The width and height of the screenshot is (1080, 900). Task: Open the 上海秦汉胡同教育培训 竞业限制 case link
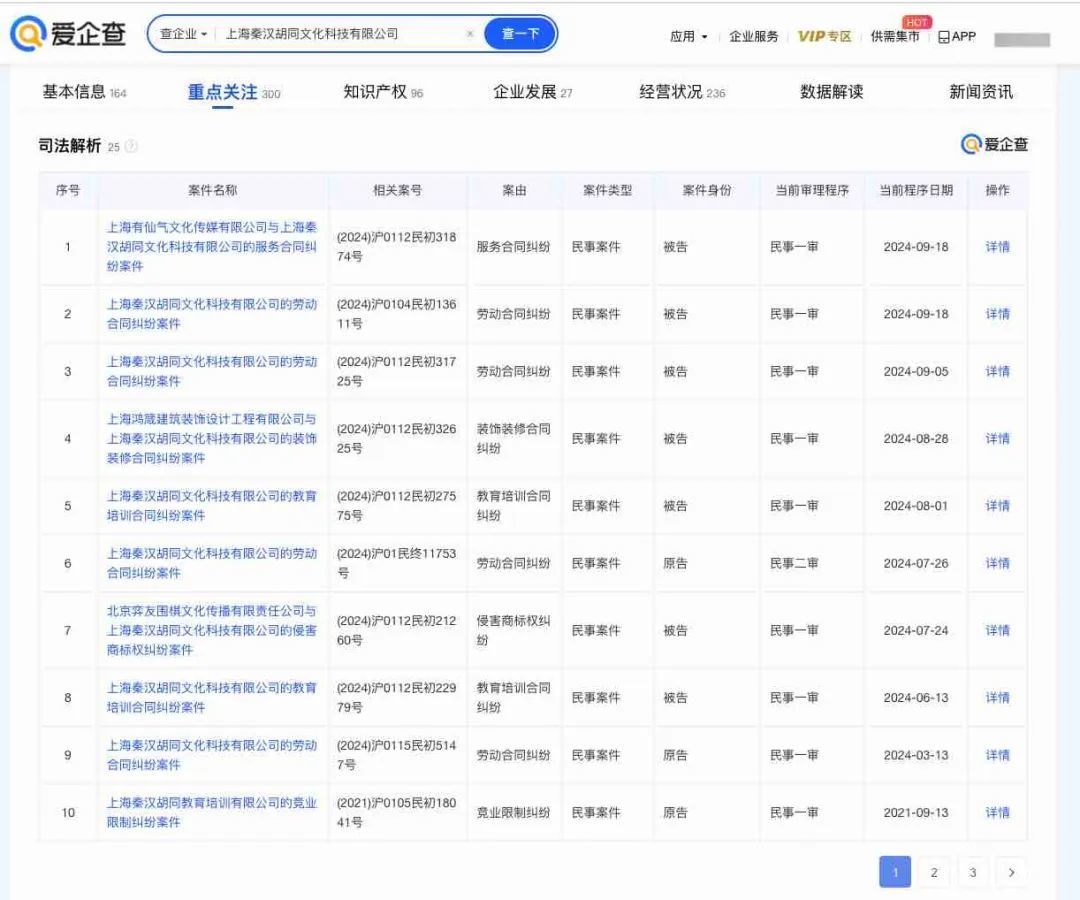point(212,813)
